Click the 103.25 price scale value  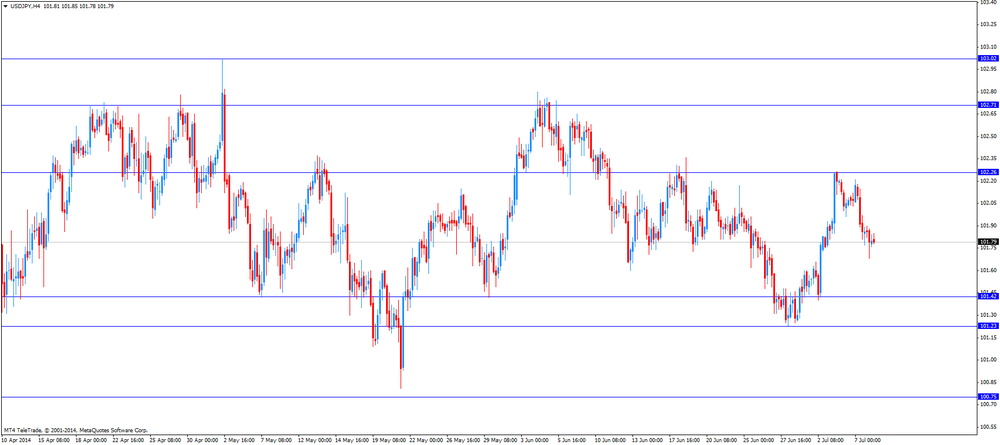tap(988, 24)
